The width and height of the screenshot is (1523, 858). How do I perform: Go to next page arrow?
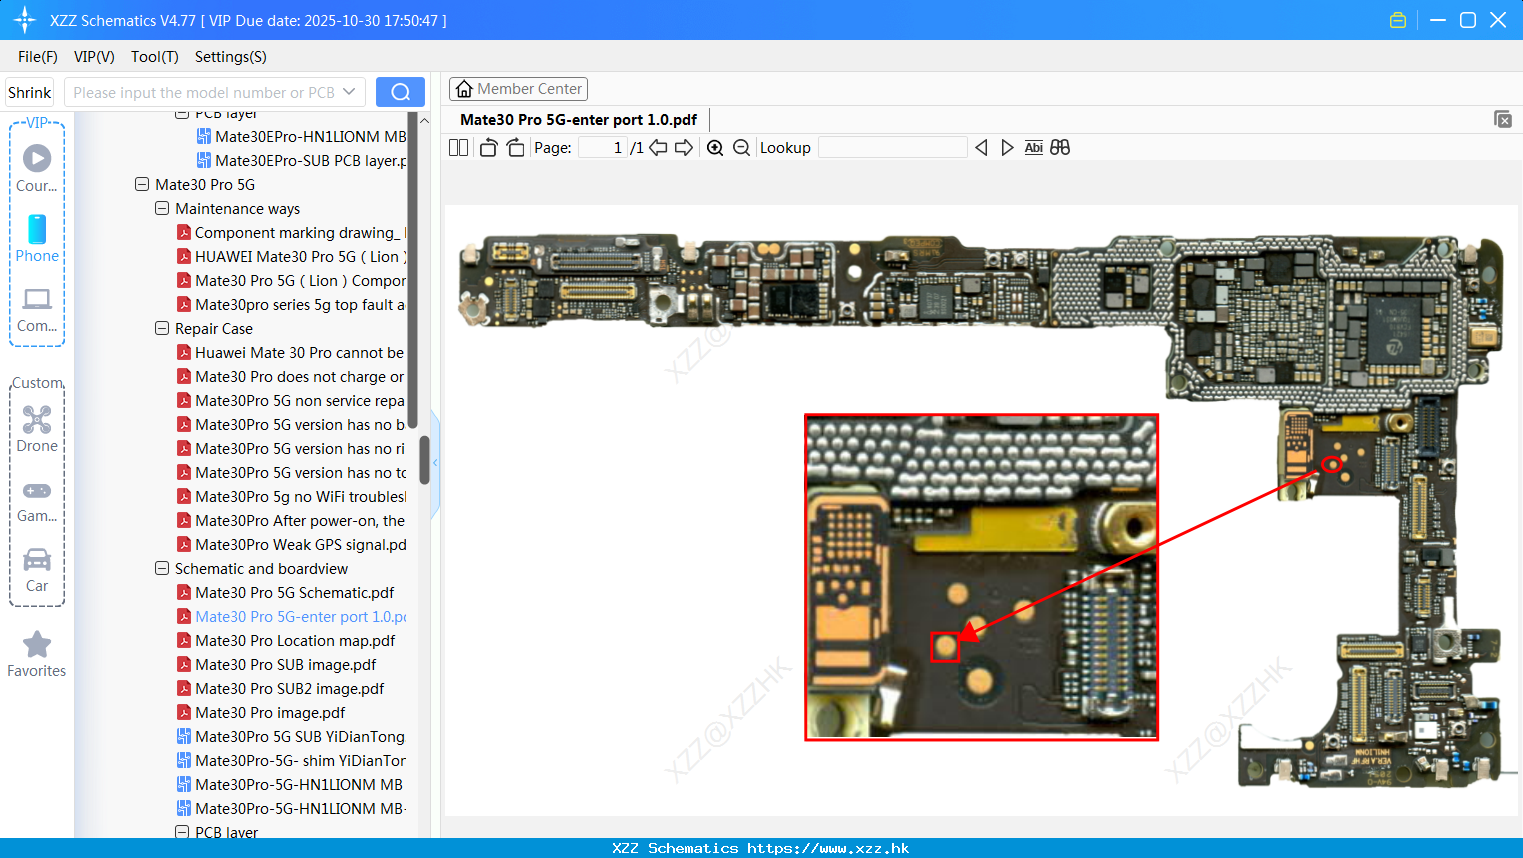click(x=684, y=147)
